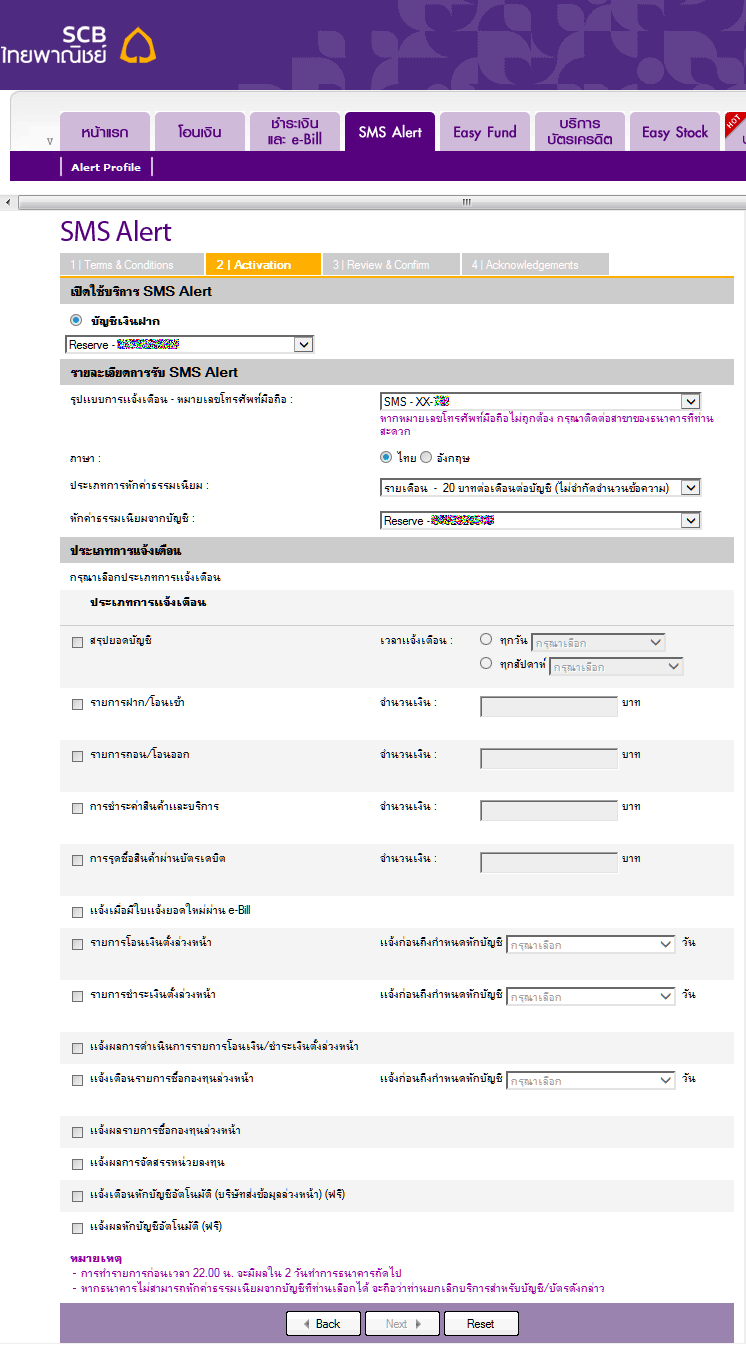Screen dimensions: 746x1350
Task: Check แจ้งเมื่อมีใบแจ้งยอดใหม่ผ่าน e-Bill checkbox
Action: point(78,912)
